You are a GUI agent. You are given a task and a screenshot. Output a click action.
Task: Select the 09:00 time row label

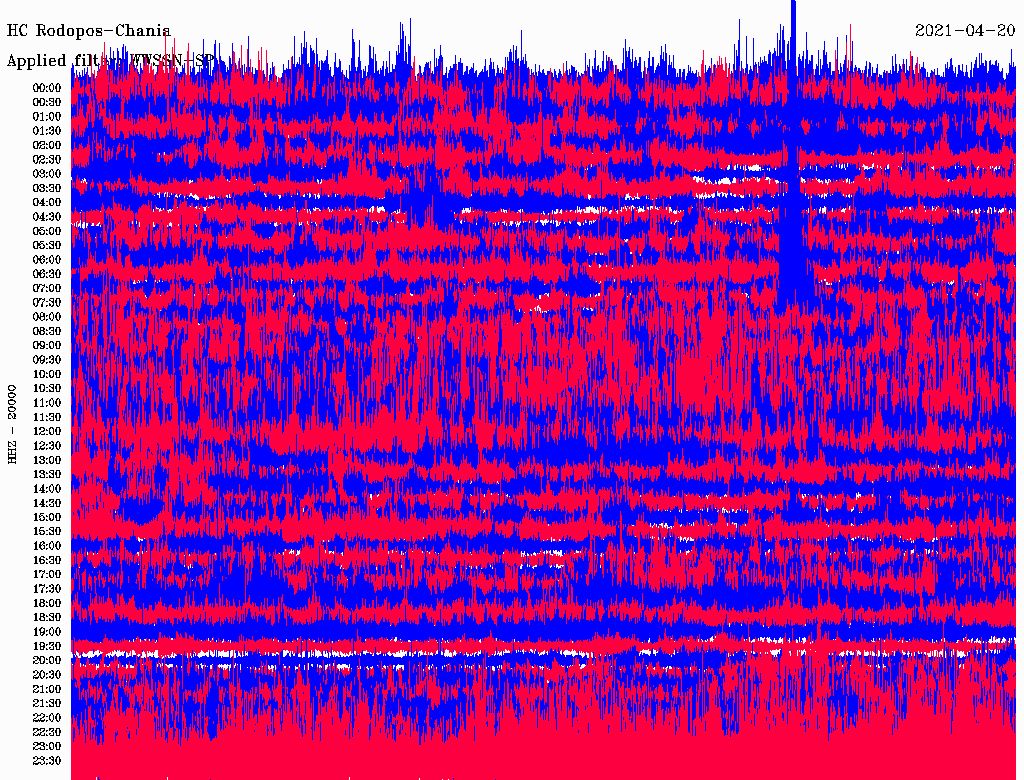pyautogui.click(x=47, y=346)
